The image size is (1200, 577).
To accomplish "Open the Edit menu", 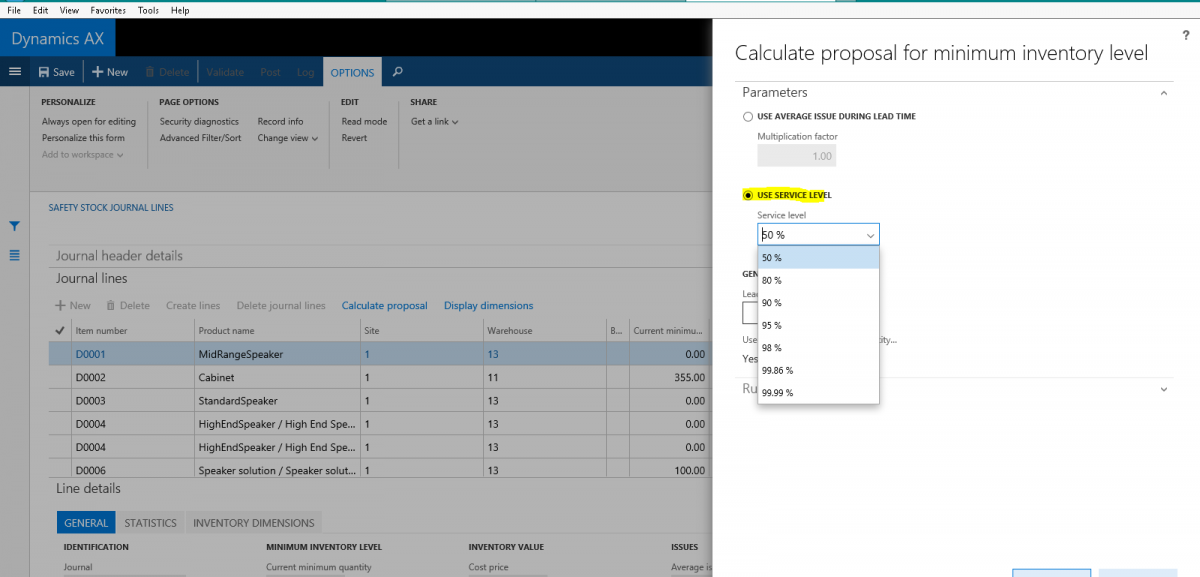I will pos(40,9).
